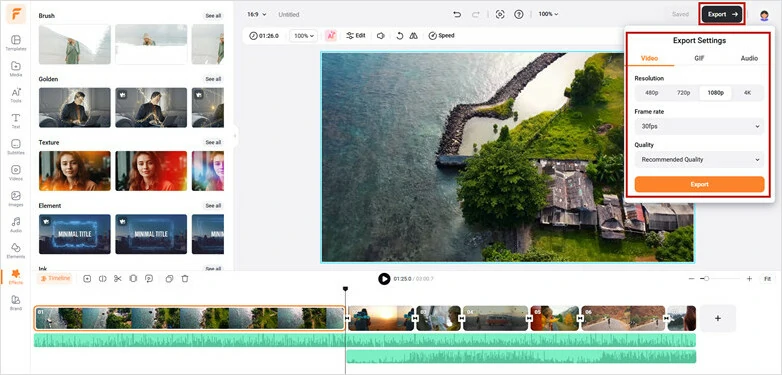This screenshot has height=375, width=782.
Task: Click the rotate icon in clip toolbar
Action: 399,36
